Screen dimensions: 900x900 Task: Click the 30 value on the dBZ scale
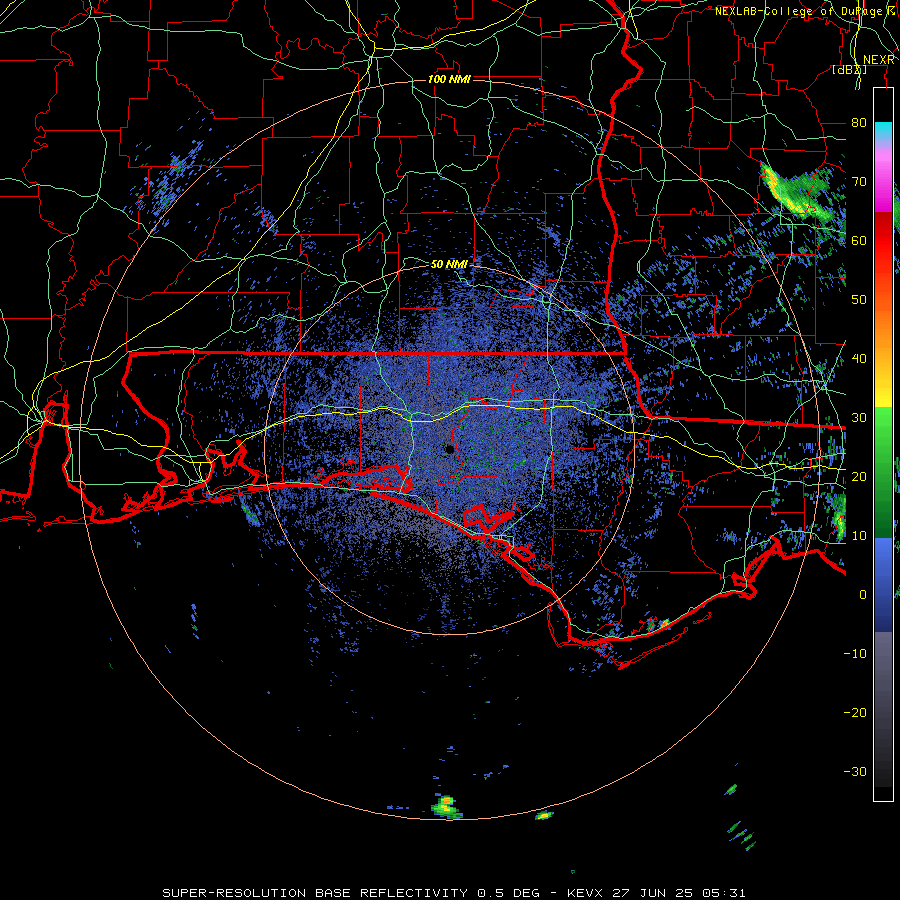[859, 417]
